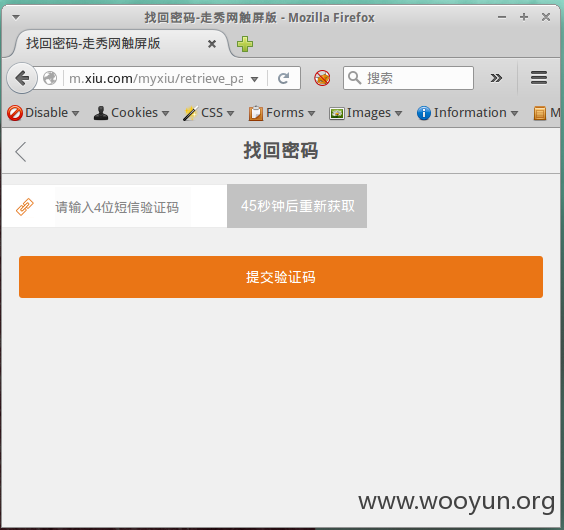Go back with the browser back arrow

(x=22, y=78)
